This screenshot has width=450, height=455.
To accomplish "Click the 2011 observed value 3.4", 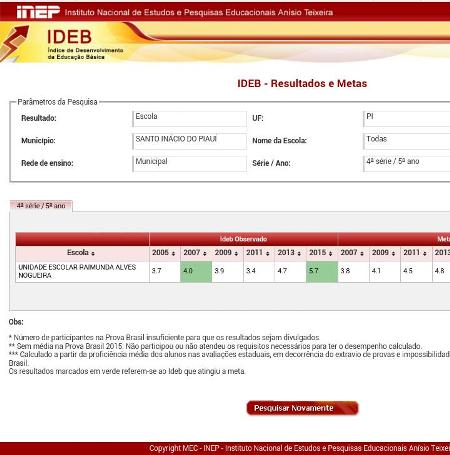I will (251, 271).
